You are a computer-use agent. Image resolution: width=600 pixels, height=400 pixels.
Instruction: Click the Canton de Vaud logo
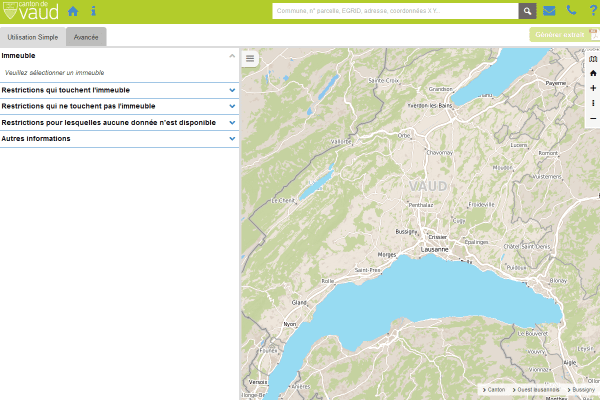coord(31,11)
